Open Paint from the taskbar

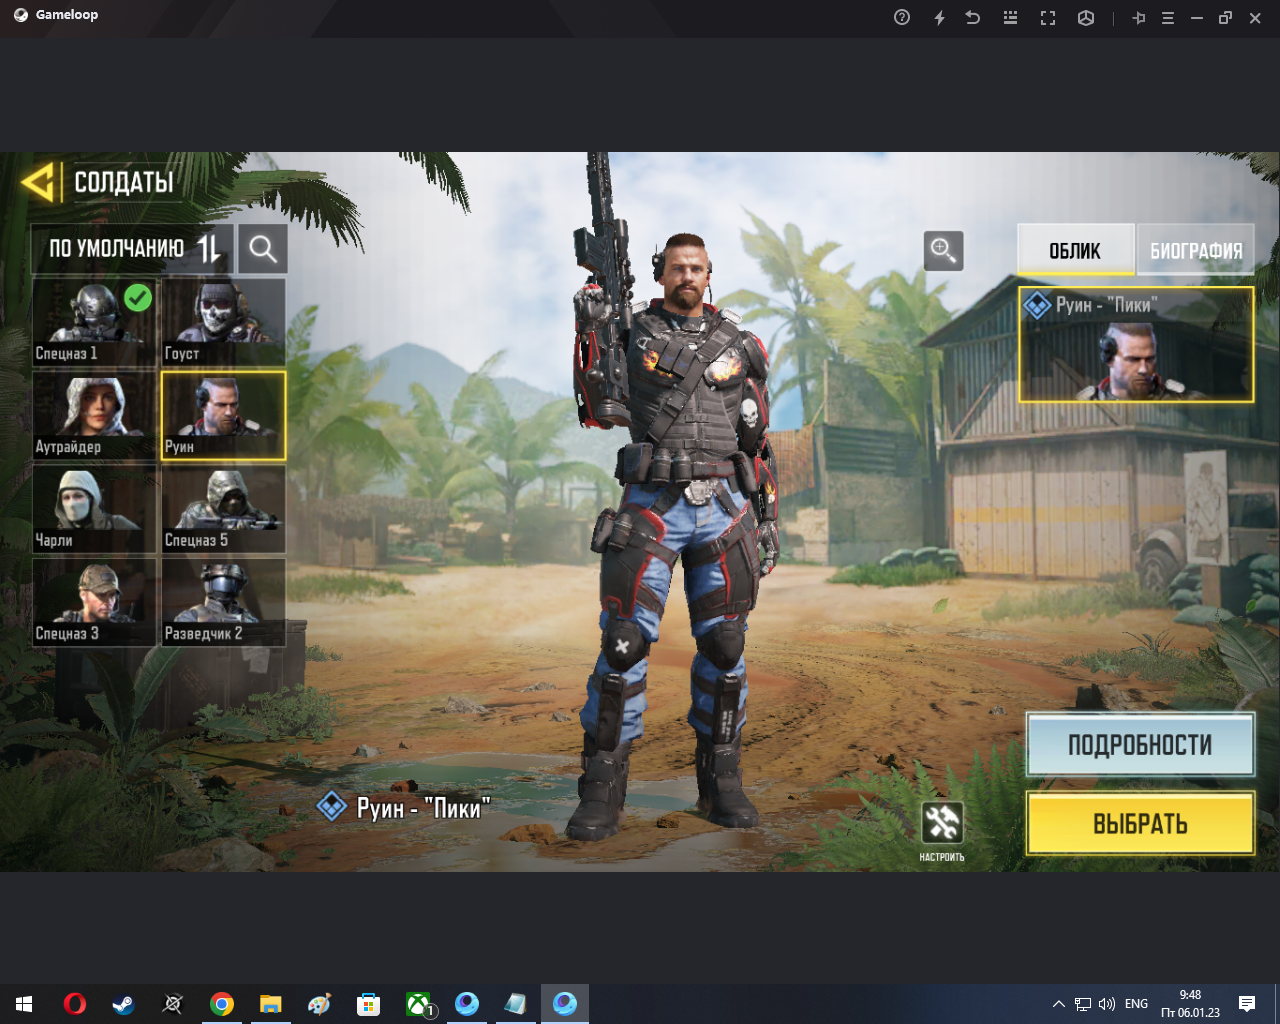[x=319, y=1004]
